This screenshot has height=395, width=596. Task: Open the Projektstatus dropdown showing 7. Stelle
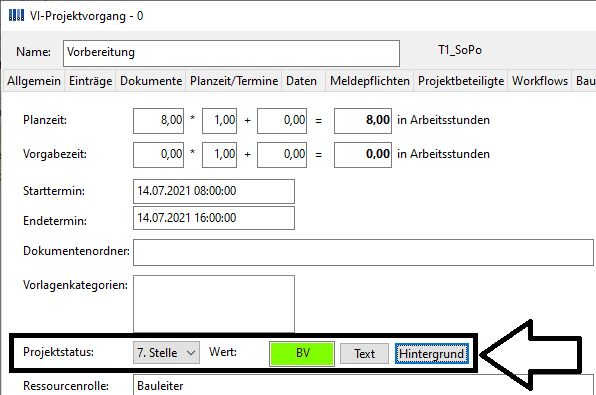166,353
